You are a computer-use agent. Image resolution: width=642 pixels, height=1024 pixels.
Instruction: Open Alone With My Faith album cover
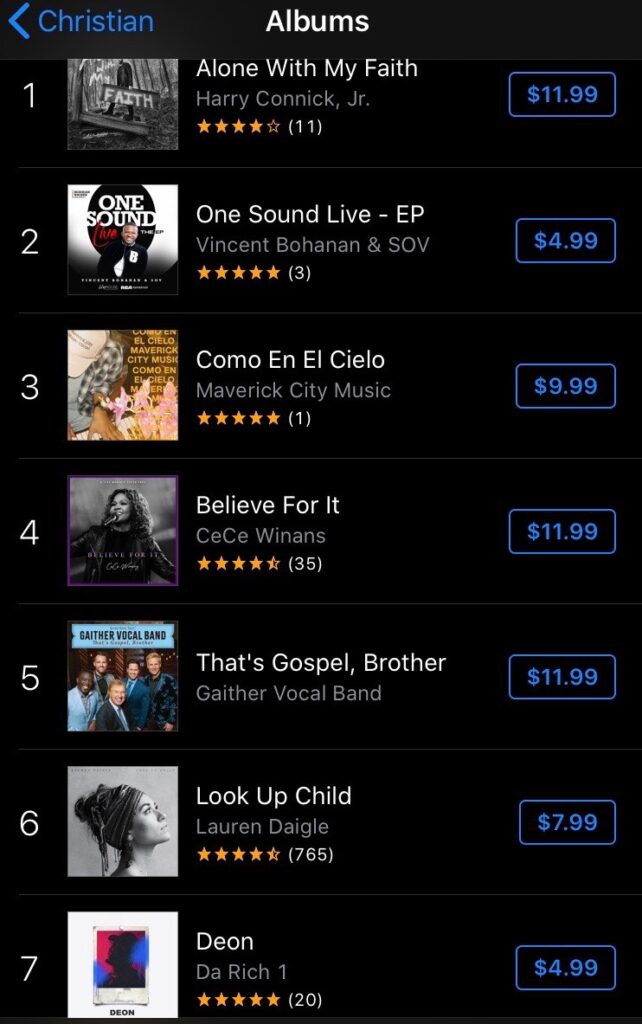[123, 105]
